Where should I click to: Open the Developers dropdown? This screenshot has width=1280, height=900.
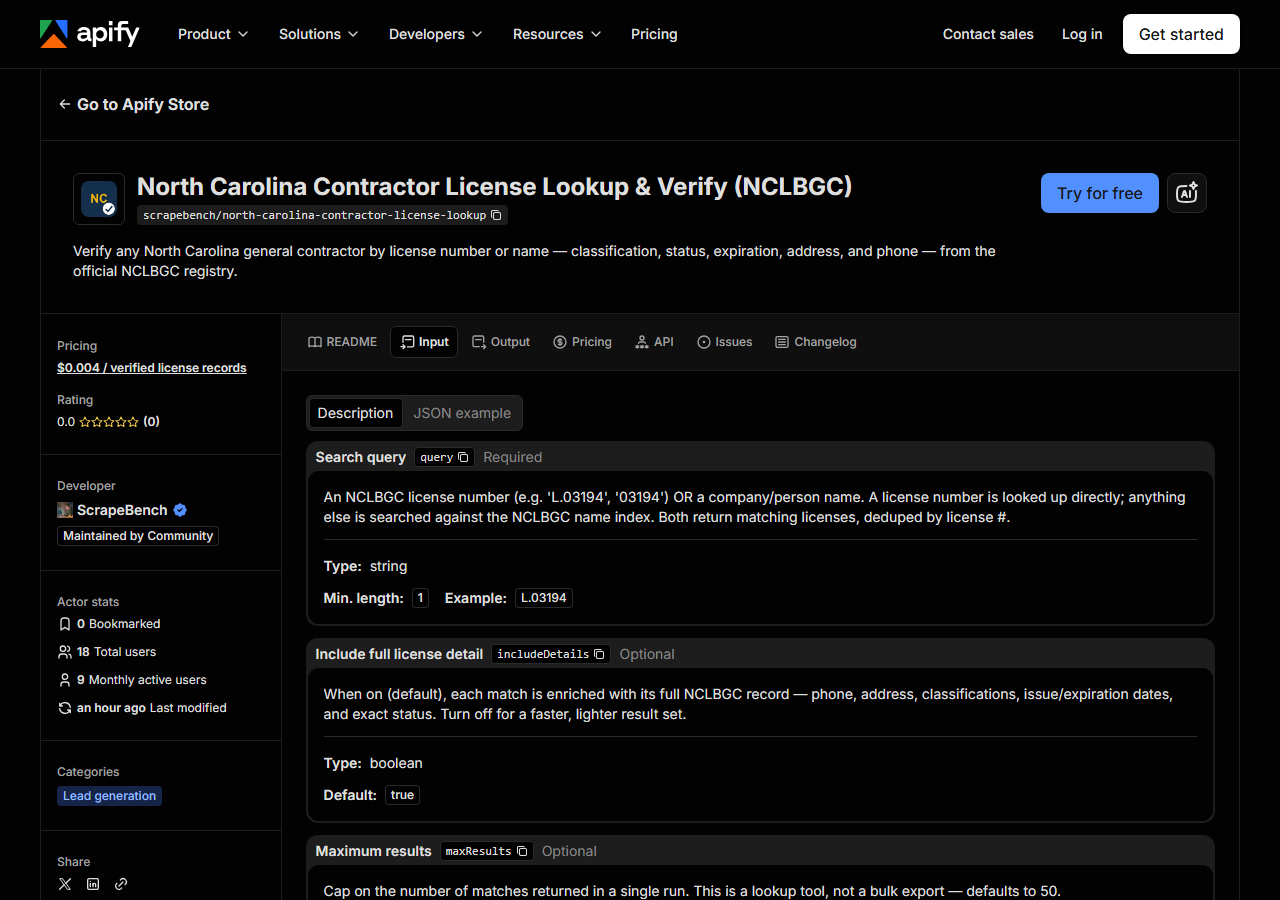[435, 34]
